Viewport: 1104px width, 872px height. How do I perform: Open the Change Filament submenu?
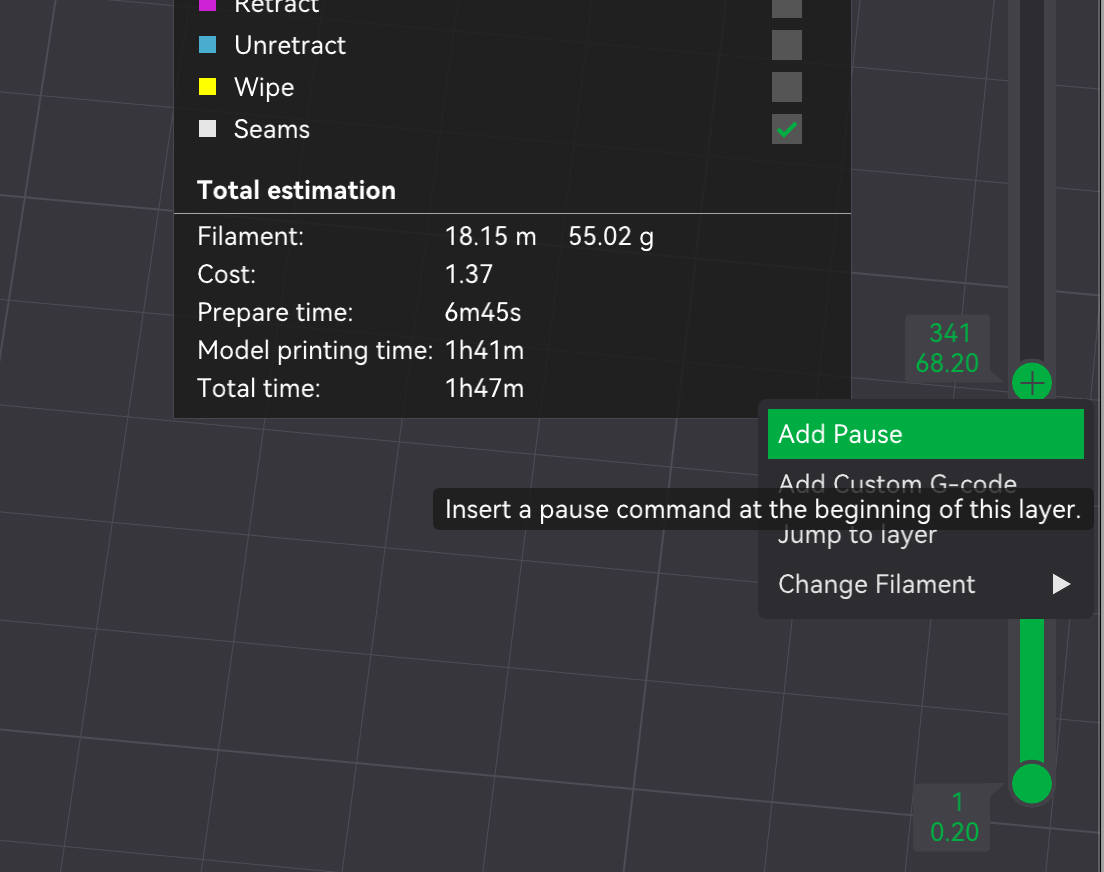(877, 584)
